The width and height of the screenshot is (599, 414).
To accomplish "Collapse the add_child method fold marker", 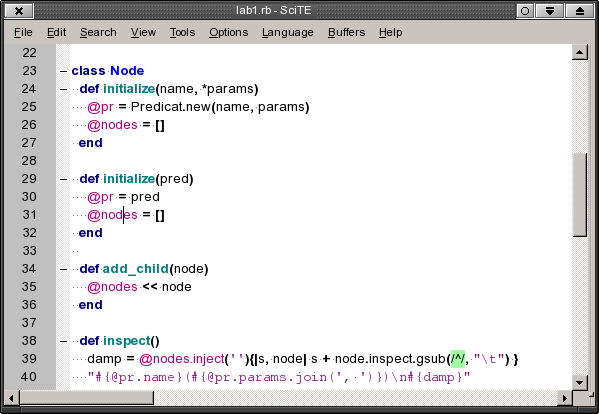I will 63,269.
